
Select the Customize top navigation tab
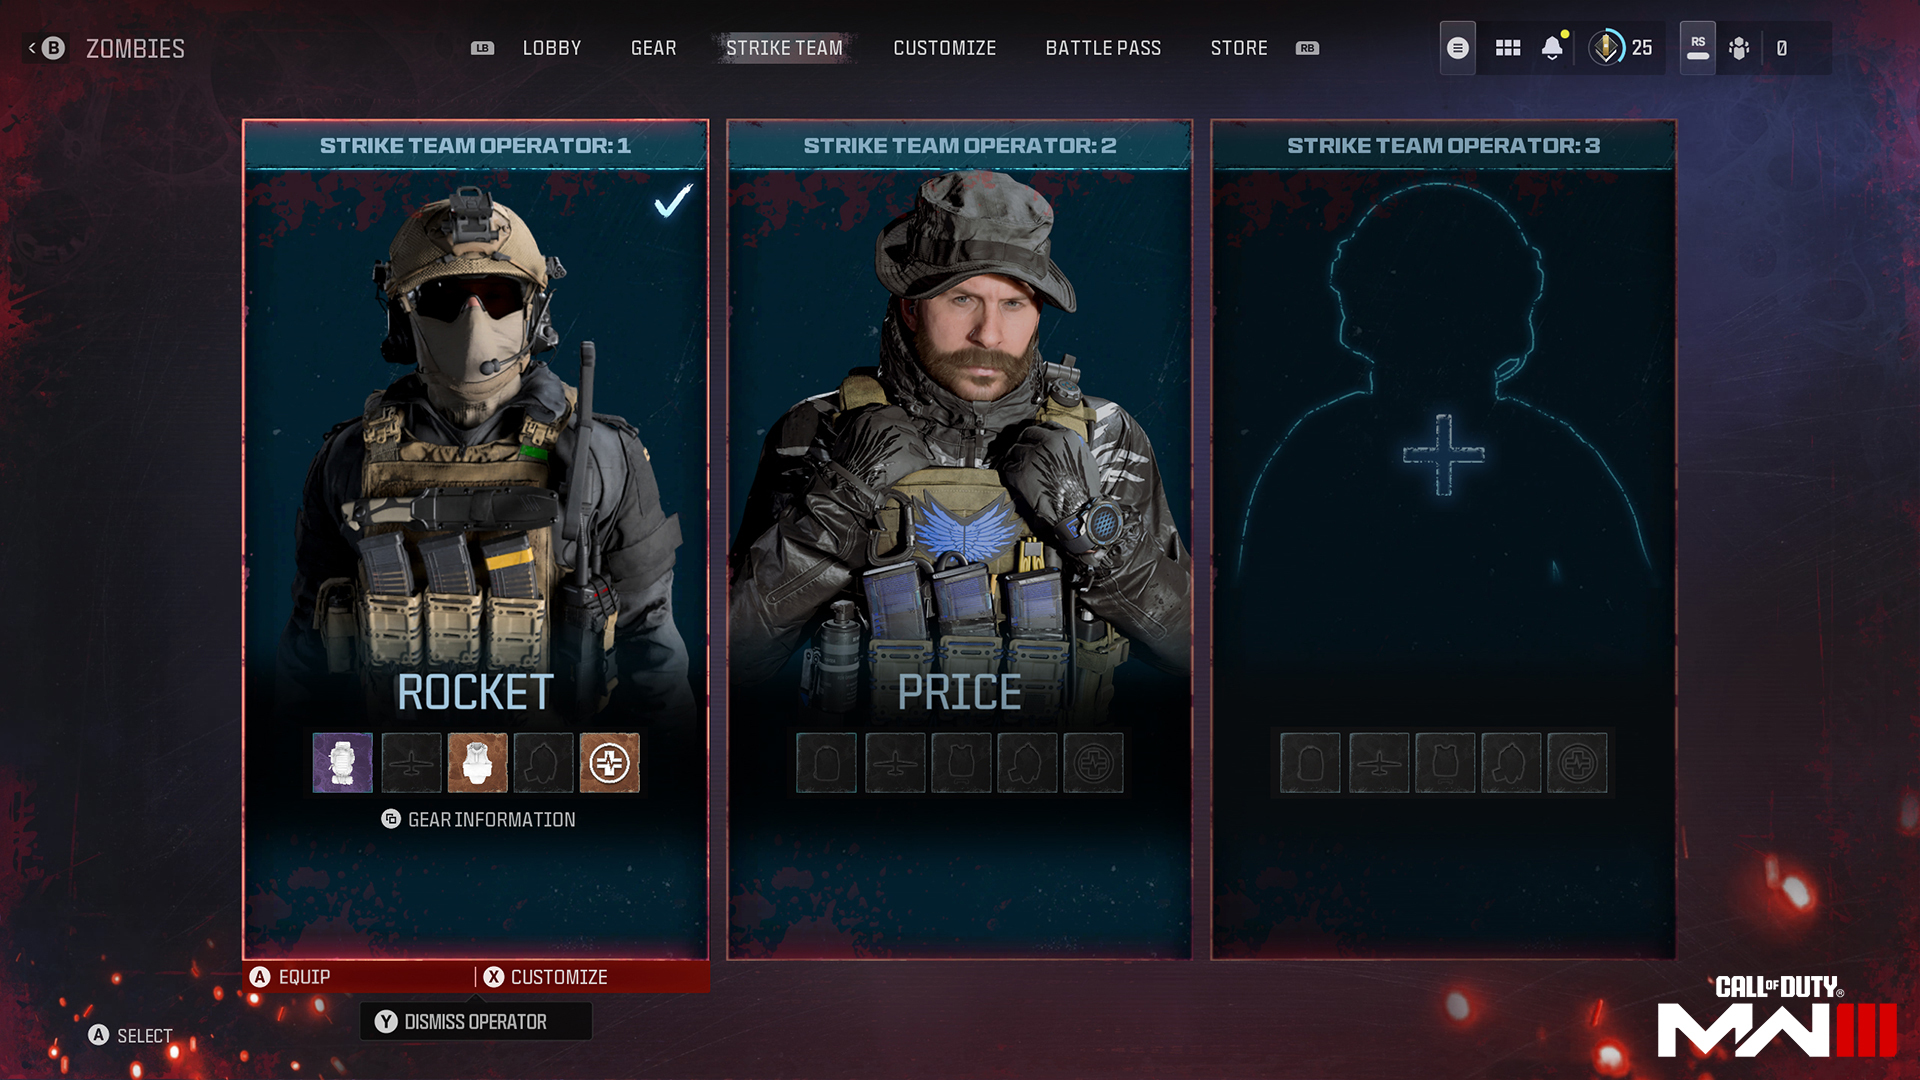point(944,47)
